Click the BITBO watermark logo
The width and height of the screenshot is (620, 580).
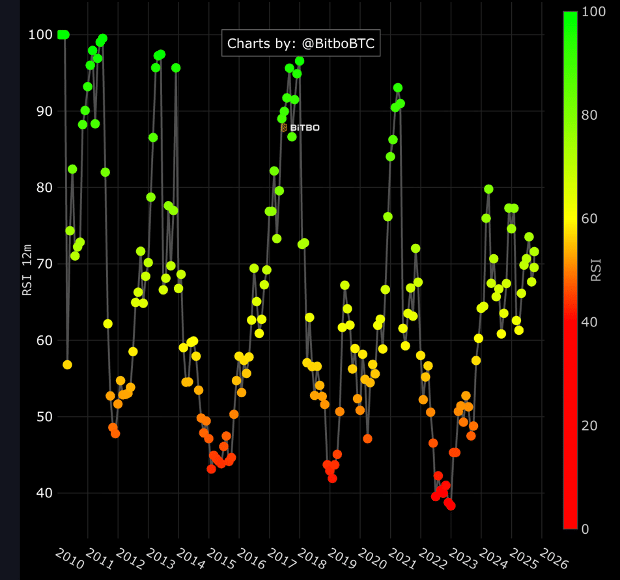(300, 127)
